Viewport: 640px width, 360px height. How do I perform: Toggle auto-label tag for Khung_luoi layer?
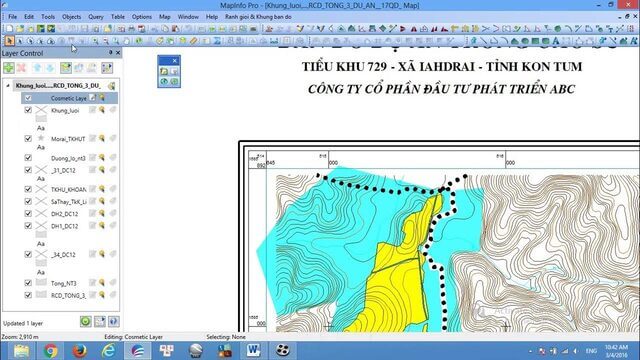pyautogui.click(x=113, y=110)
